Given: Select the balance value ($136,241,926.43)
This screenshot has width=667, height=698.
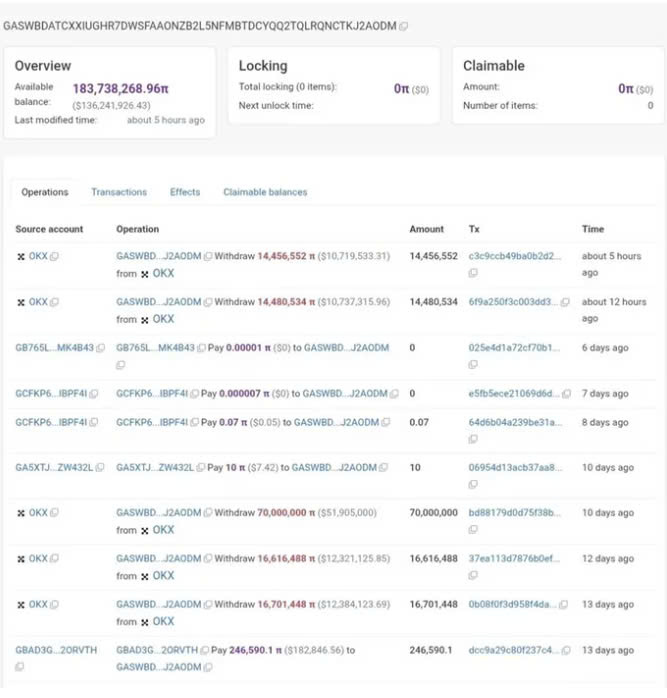Looking at the screenshot, I should 111,106.
